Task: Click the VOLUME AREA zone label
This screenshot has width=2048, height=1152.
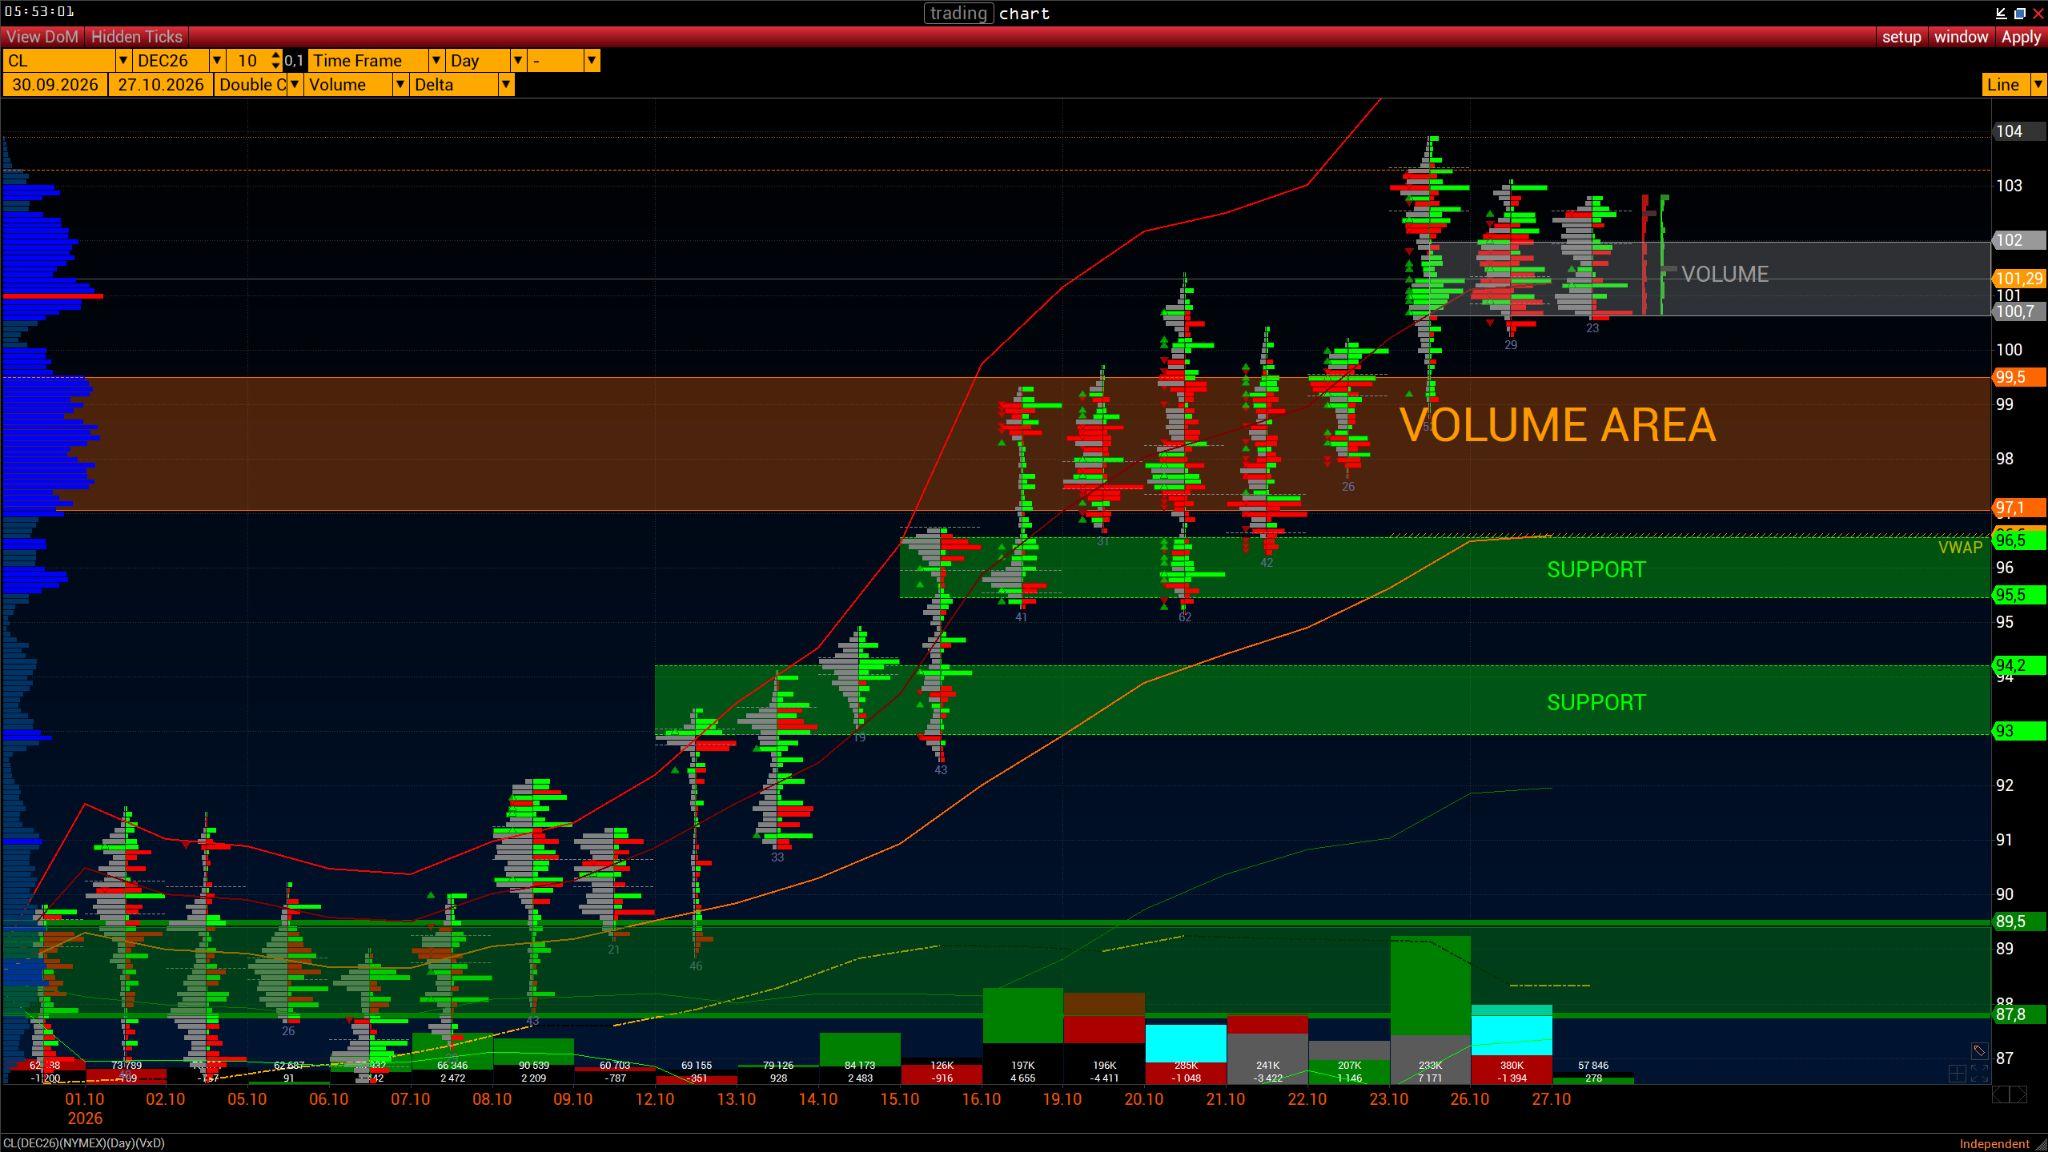Action: (x=1557, y=425)
